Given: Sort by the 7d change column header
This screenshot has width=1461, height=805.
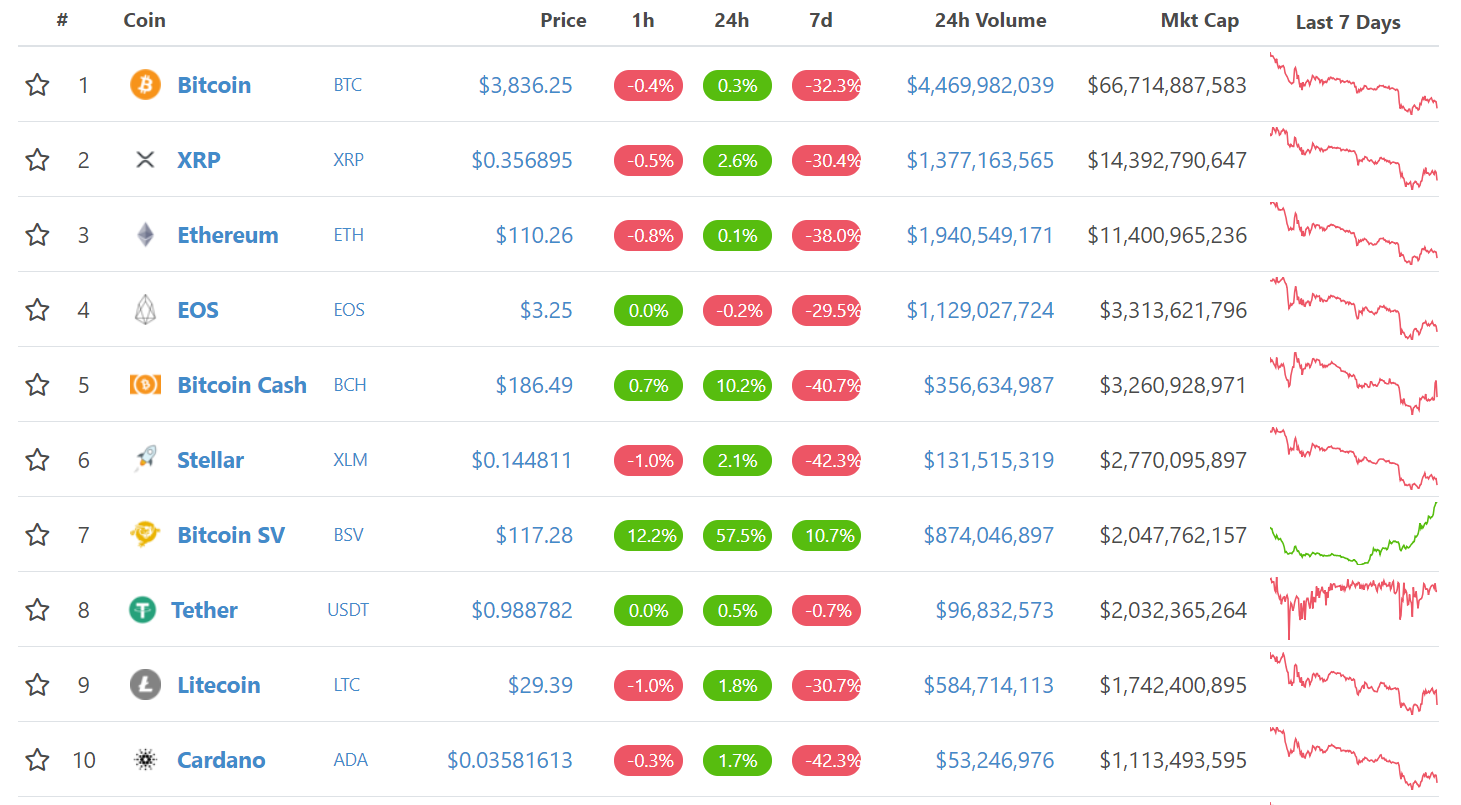Looking at the screenshot, I should pos(820,20).
